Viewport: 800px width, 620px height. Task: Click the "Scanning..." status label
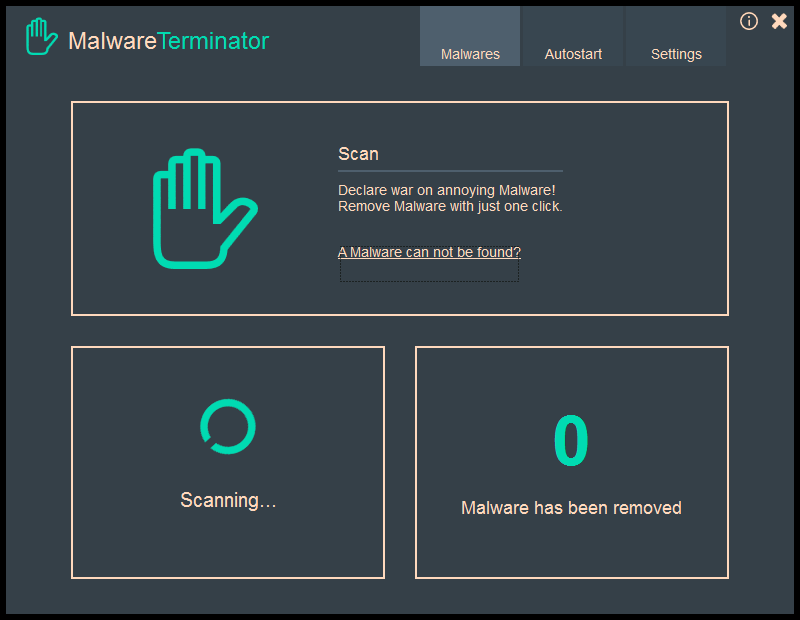tap(228, 500)
